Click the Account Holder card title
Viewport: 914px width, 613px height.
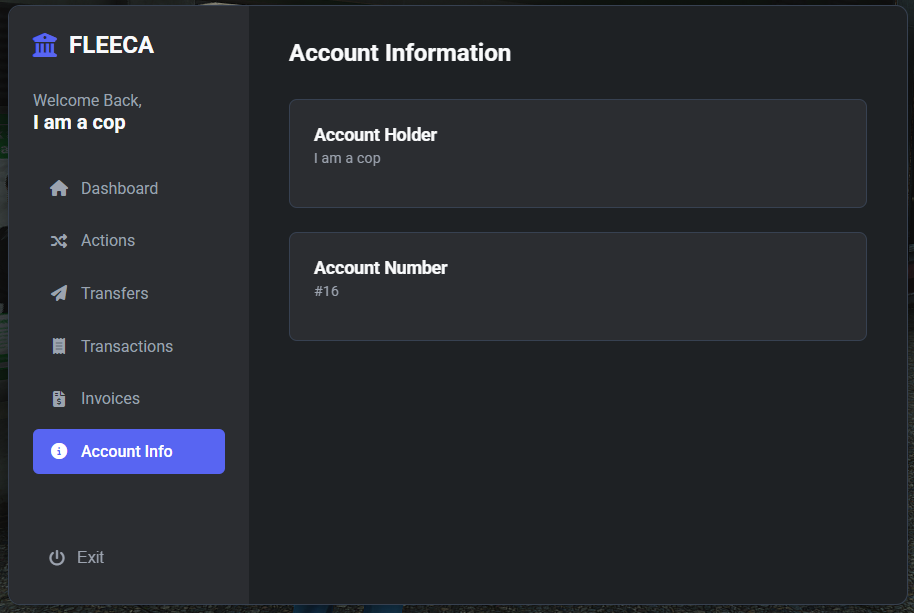click(375, 135)
